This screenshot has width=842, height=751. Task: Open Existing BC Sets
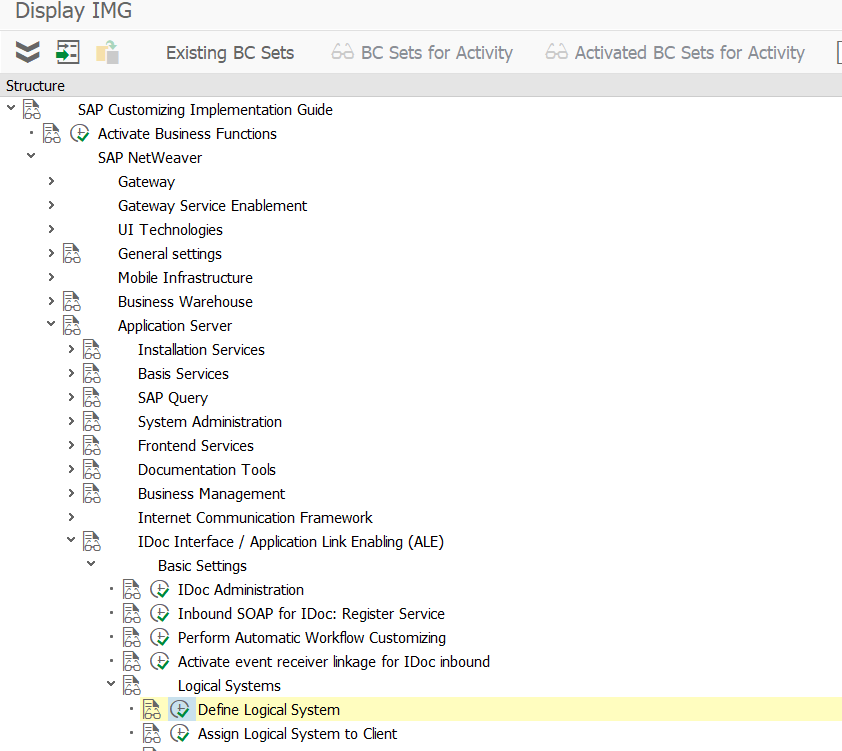click(230, 53)
